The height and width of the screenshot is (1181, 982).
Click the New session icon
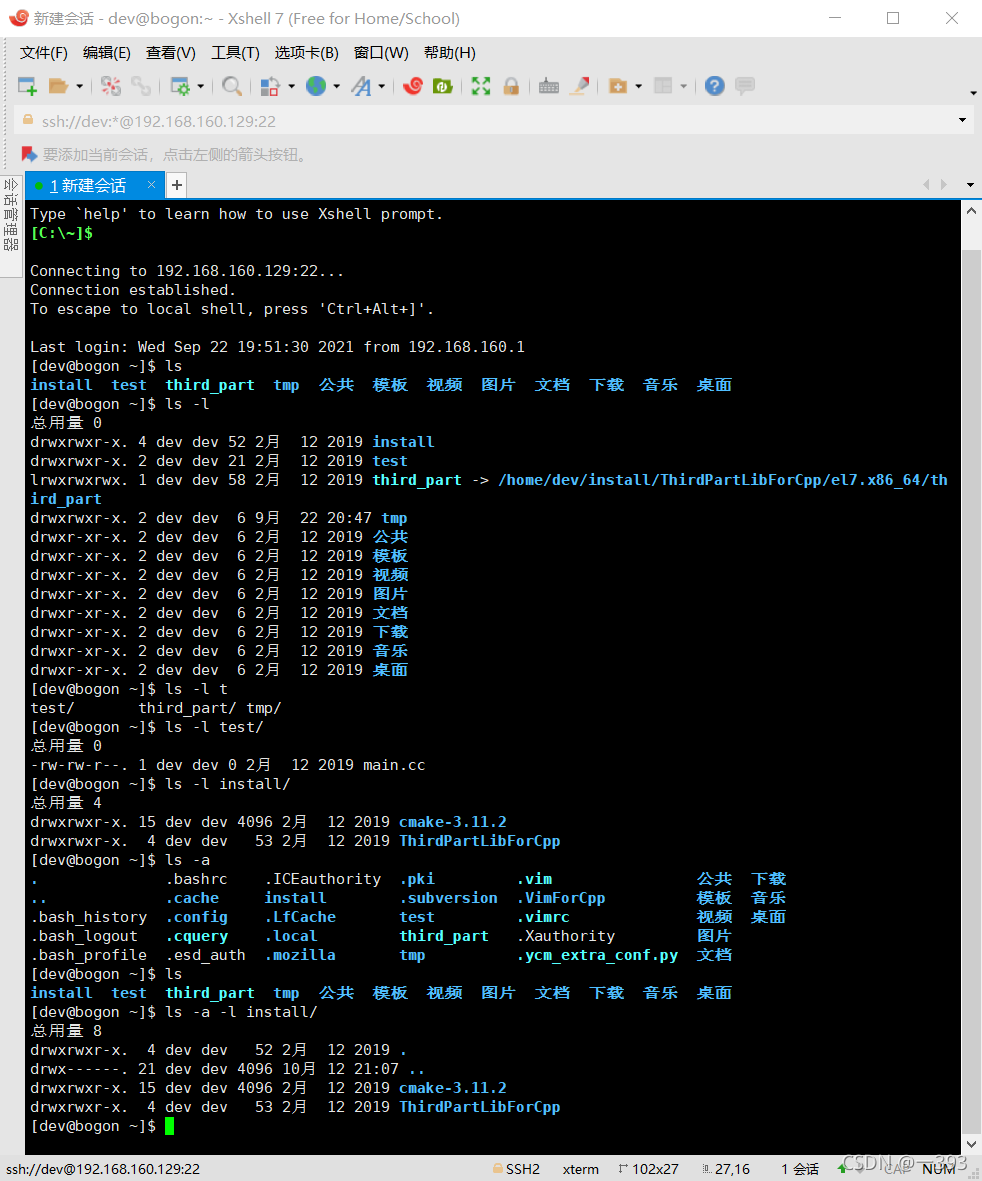[27, 86]
